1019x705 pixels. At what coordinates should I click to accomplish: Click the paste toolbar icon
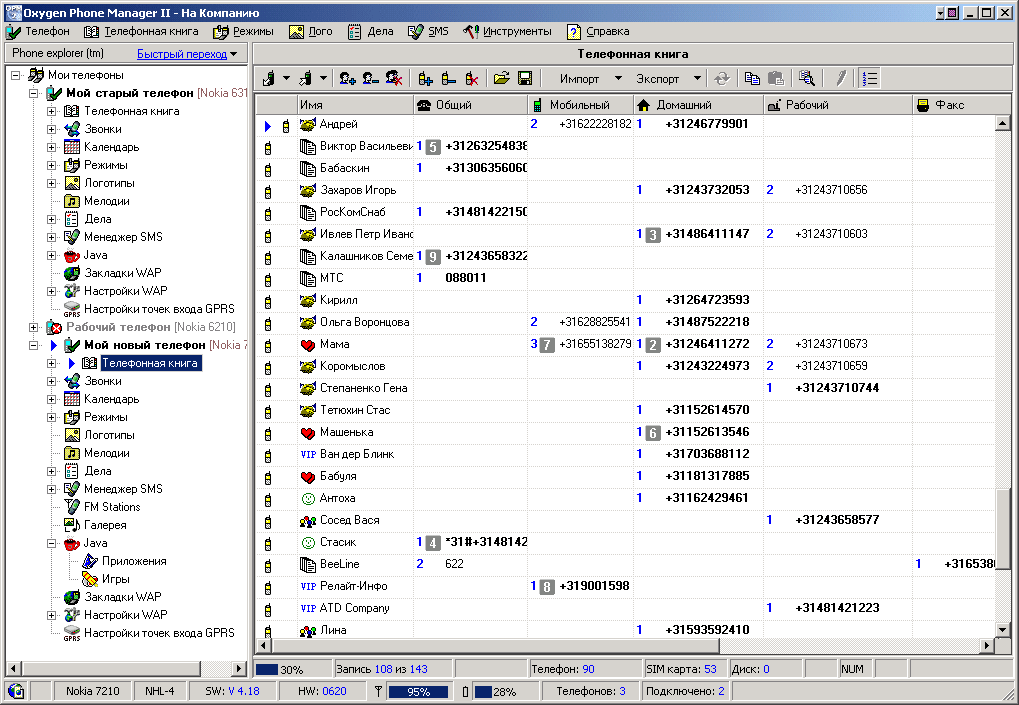[775, 79]
